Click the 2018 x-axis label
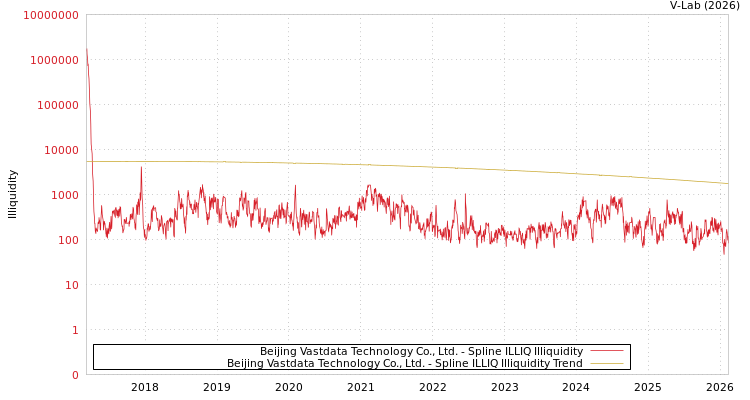Screen dimensions: 750x400 pyautogui.click(x=145, y=387)
